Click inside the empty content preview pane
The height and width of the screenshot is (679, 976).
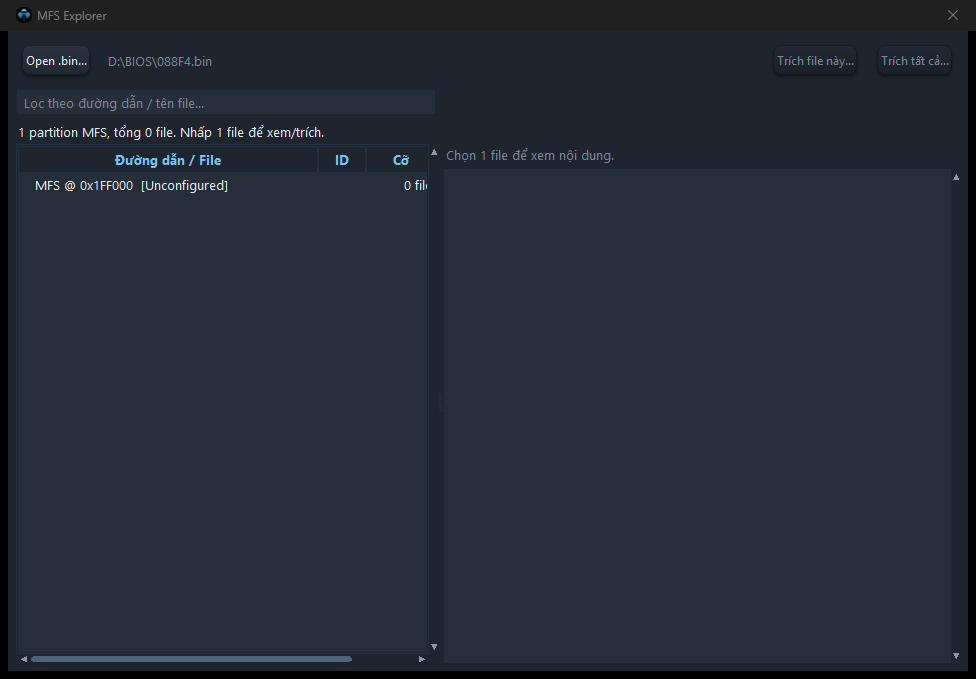(697, 416)
